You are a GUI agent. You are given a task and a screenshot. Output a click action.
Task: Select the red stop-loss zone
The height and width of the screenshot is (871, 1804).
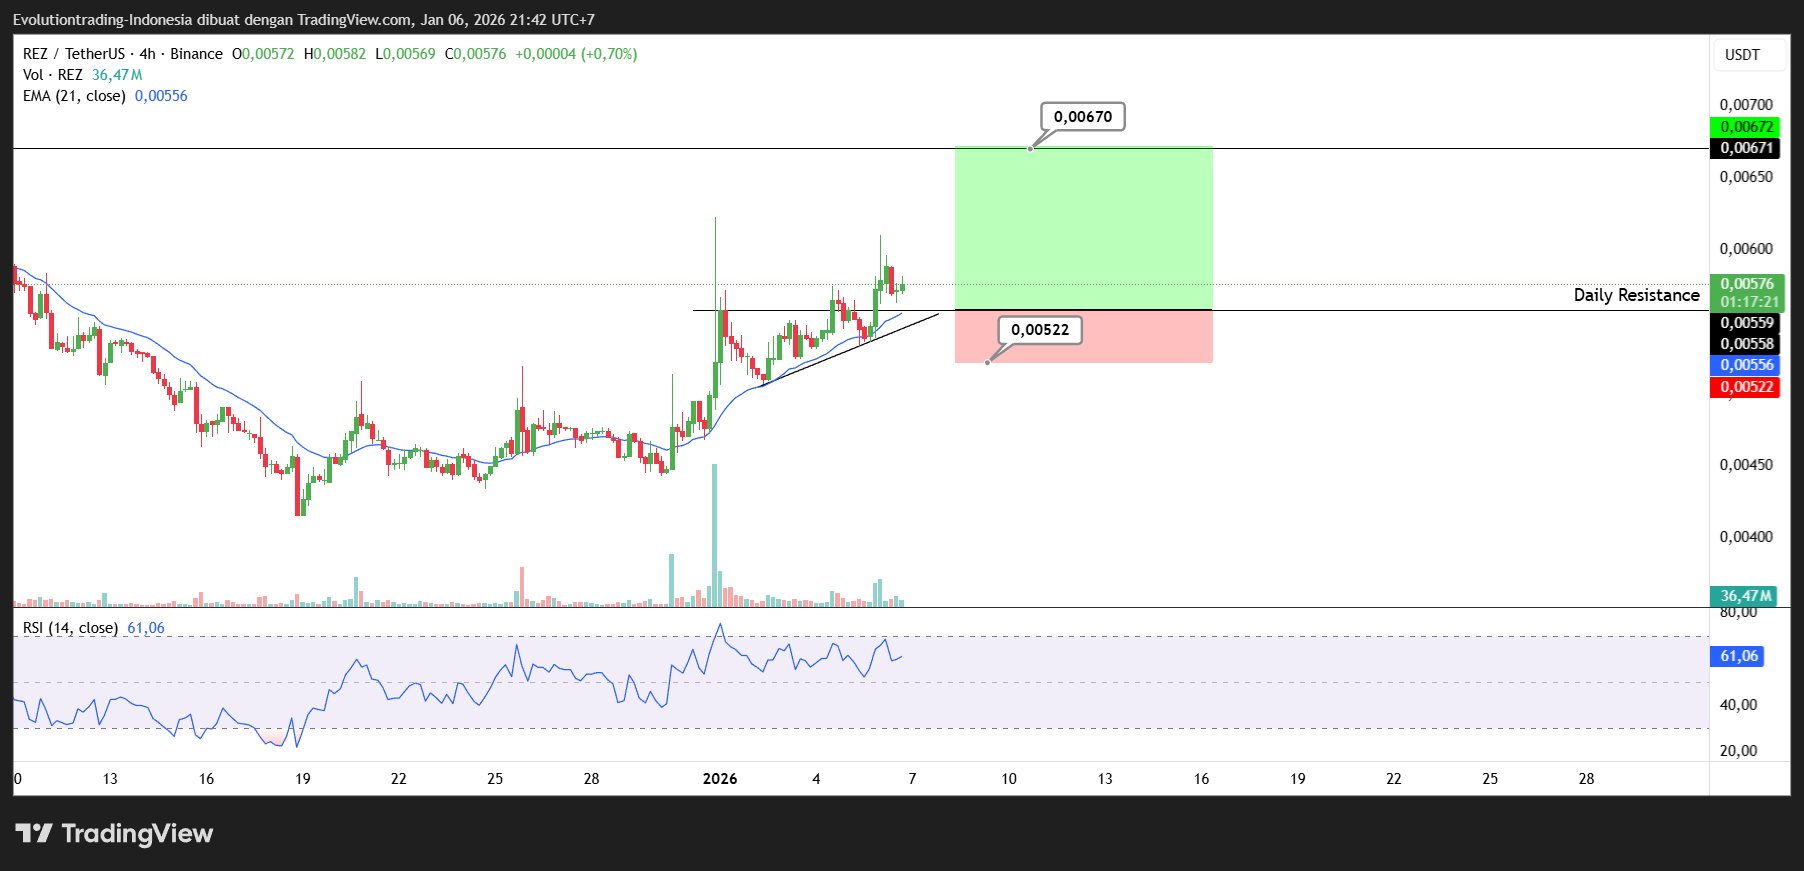click(x=1084, y=336)
